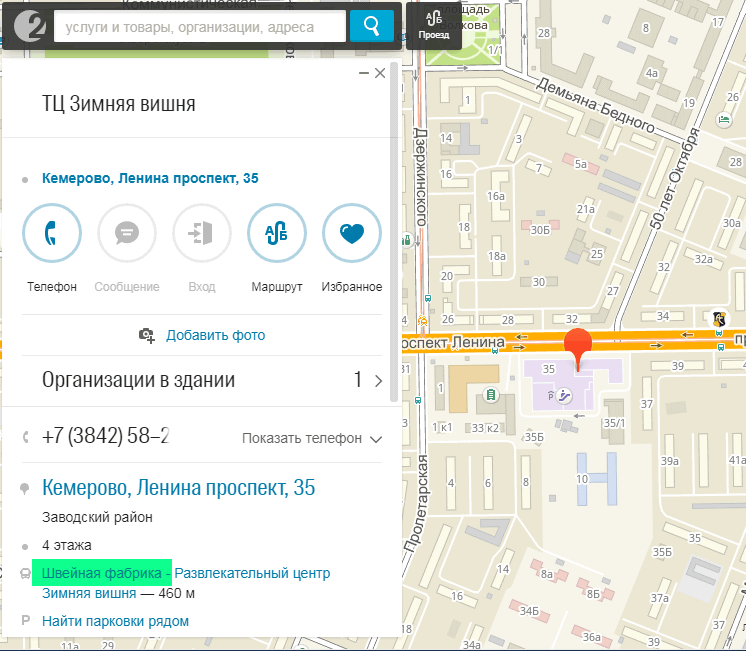Screen dimensions: 746x651
Task: Expand Показать телефон dropdown
Action: (x=312, y=438)
